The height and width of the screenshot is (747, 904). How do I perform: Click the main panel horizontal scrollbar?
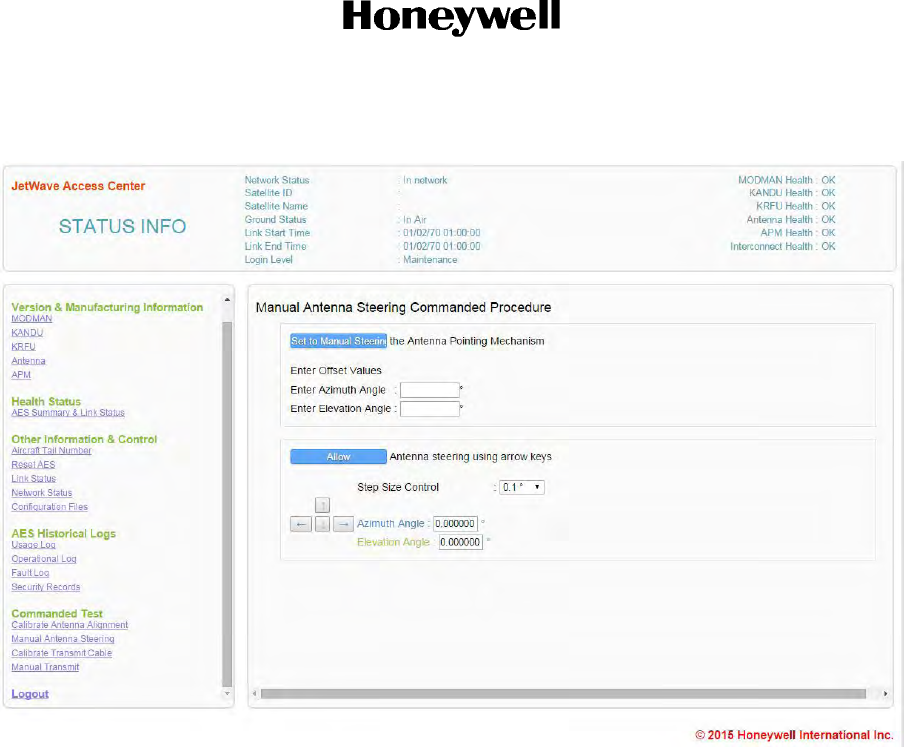coord(563,693)
